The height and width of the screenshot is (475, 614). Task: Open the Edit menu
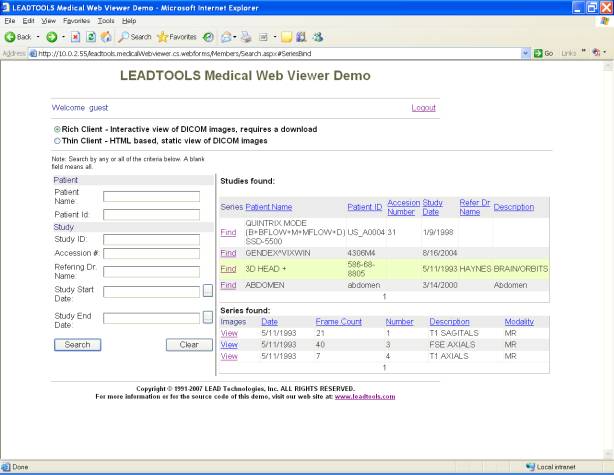(x=28, y=21)
